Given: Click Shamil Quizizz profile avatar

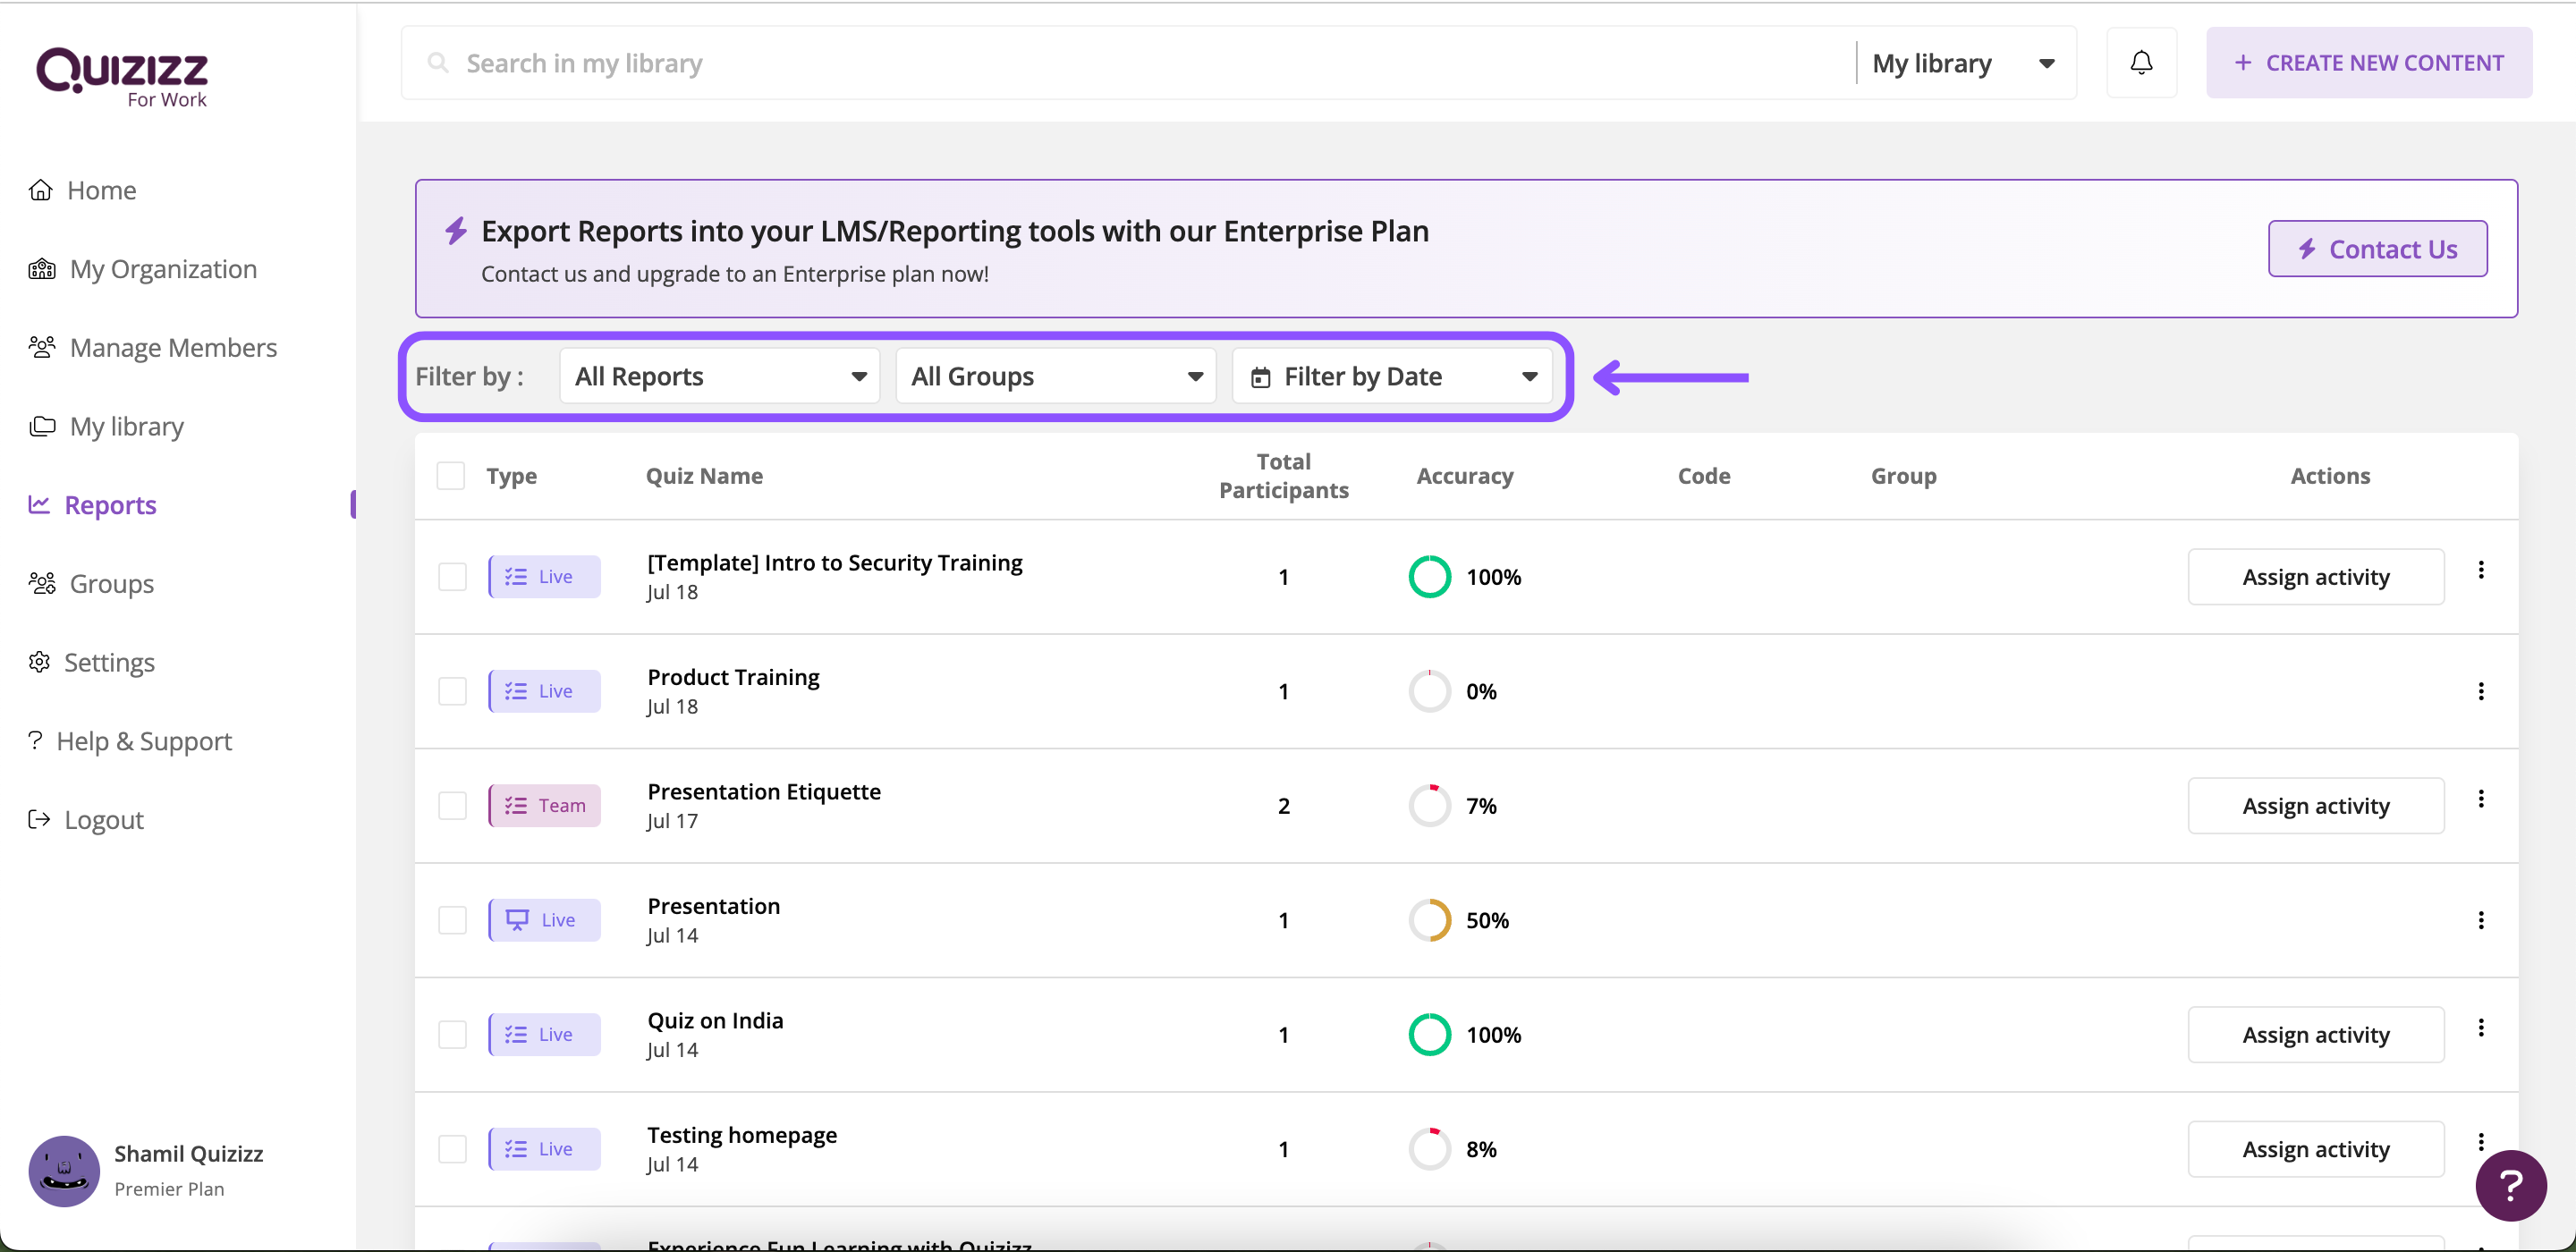Looking at the screenshot, I should pyautogui.click(x=64, y=1170).
